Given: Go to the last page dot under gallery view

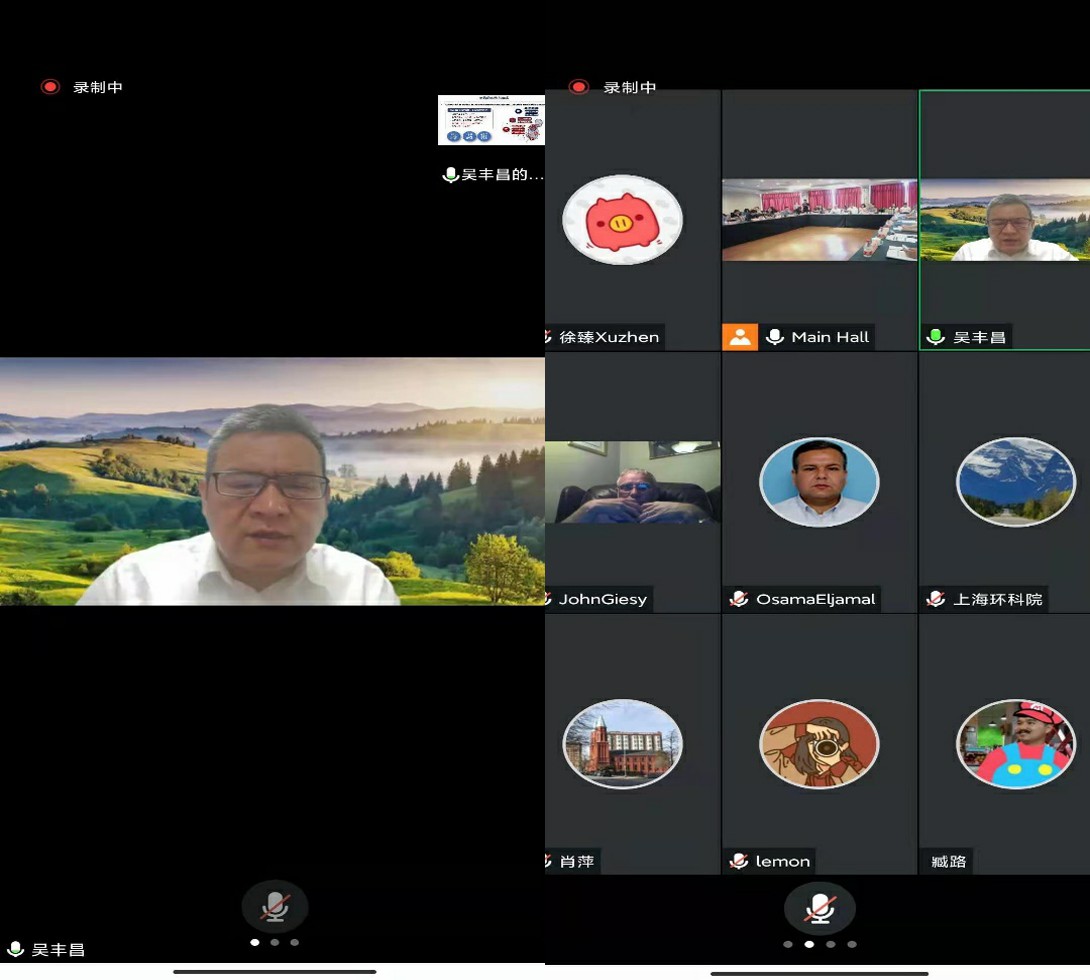Looking at the screenshot, I should pos(852,944).
